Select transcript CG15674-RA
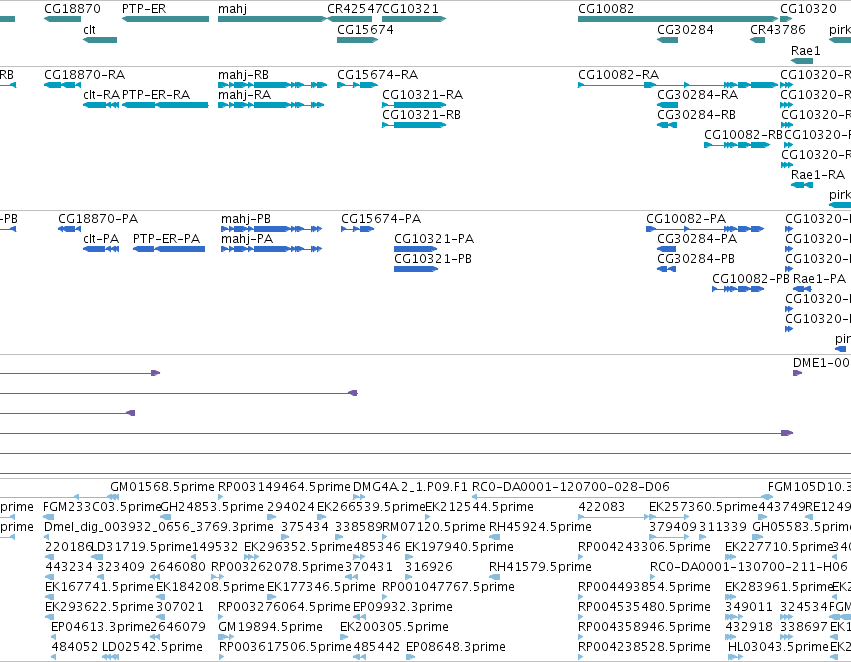The image size is (851, 662). (358, 85)
